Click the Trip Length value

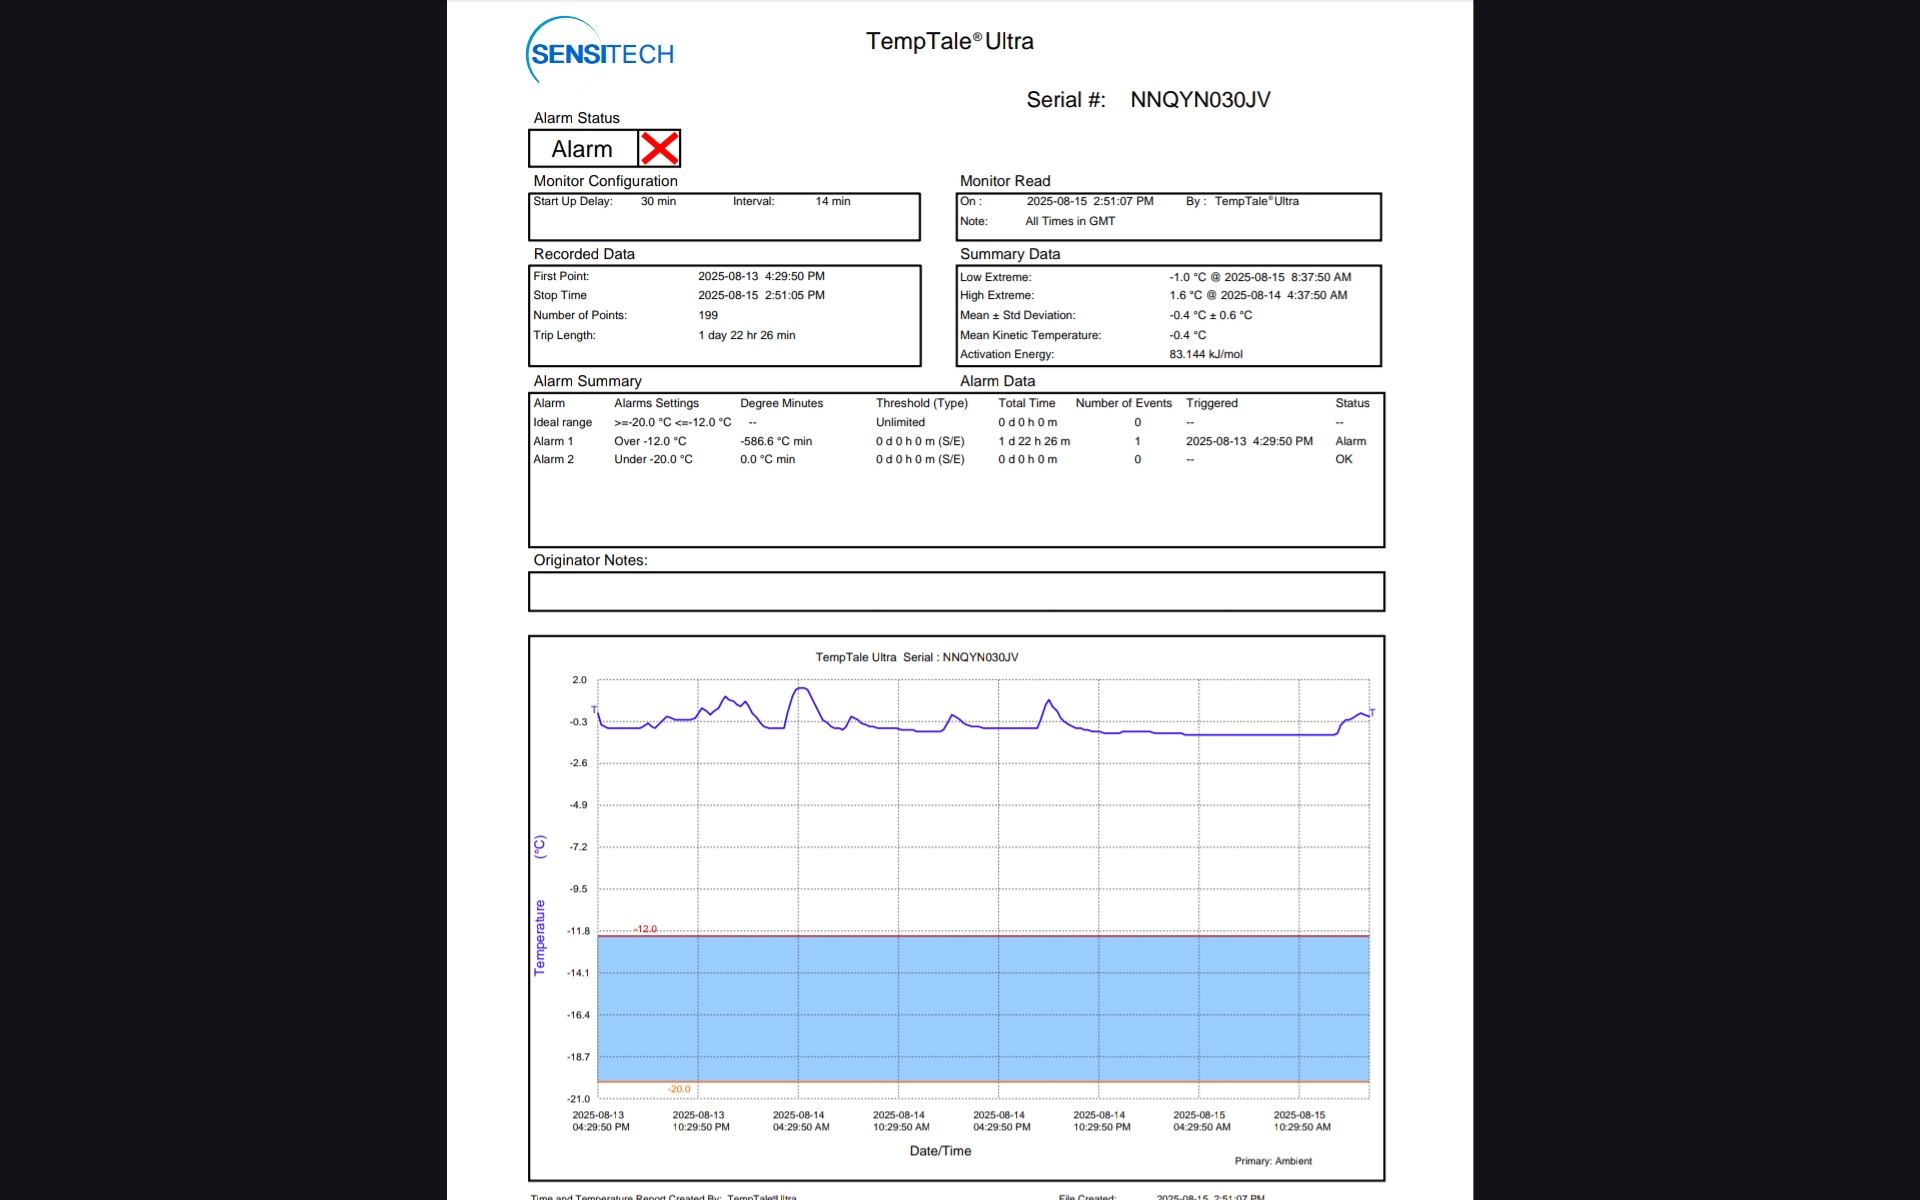point(746,335)
